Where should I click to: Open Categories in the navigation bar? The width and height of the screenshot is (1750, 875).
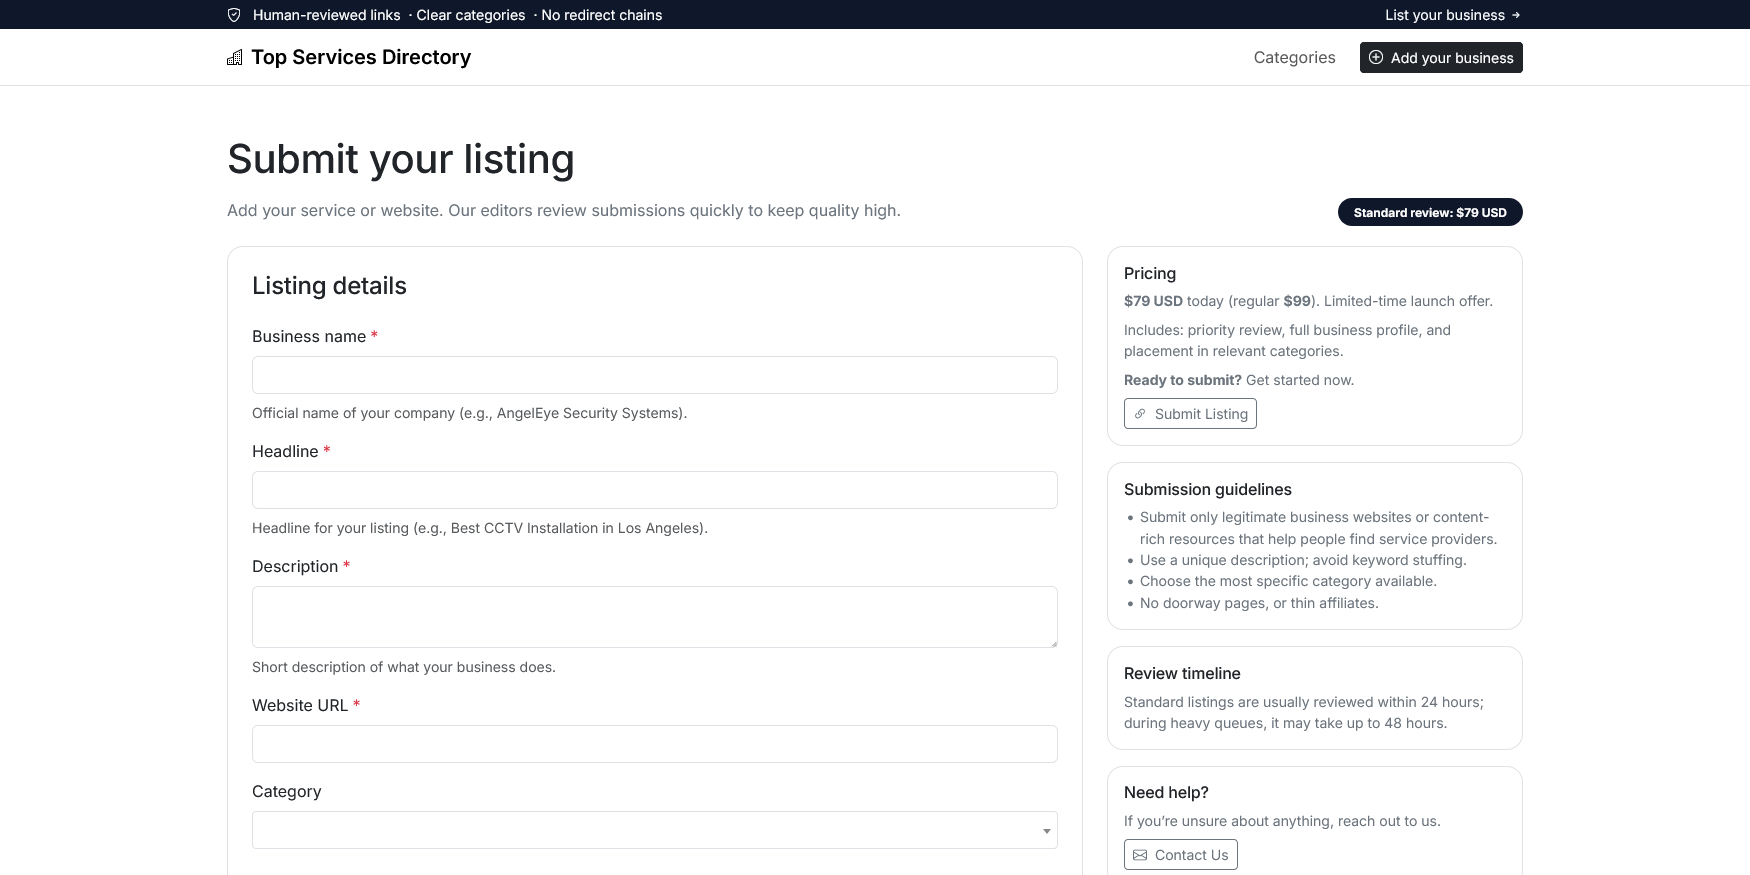pyautogui.click(x=1294, y=58)
